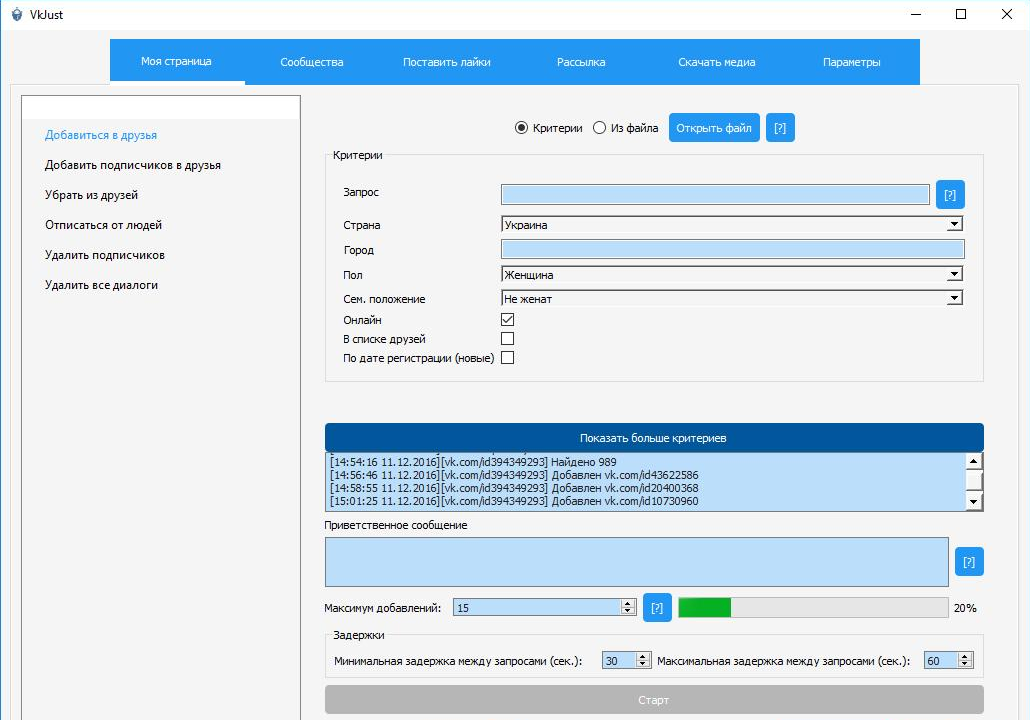The image size is (1030, 720).
Task: Click into the Город input field
Action: 732,250
